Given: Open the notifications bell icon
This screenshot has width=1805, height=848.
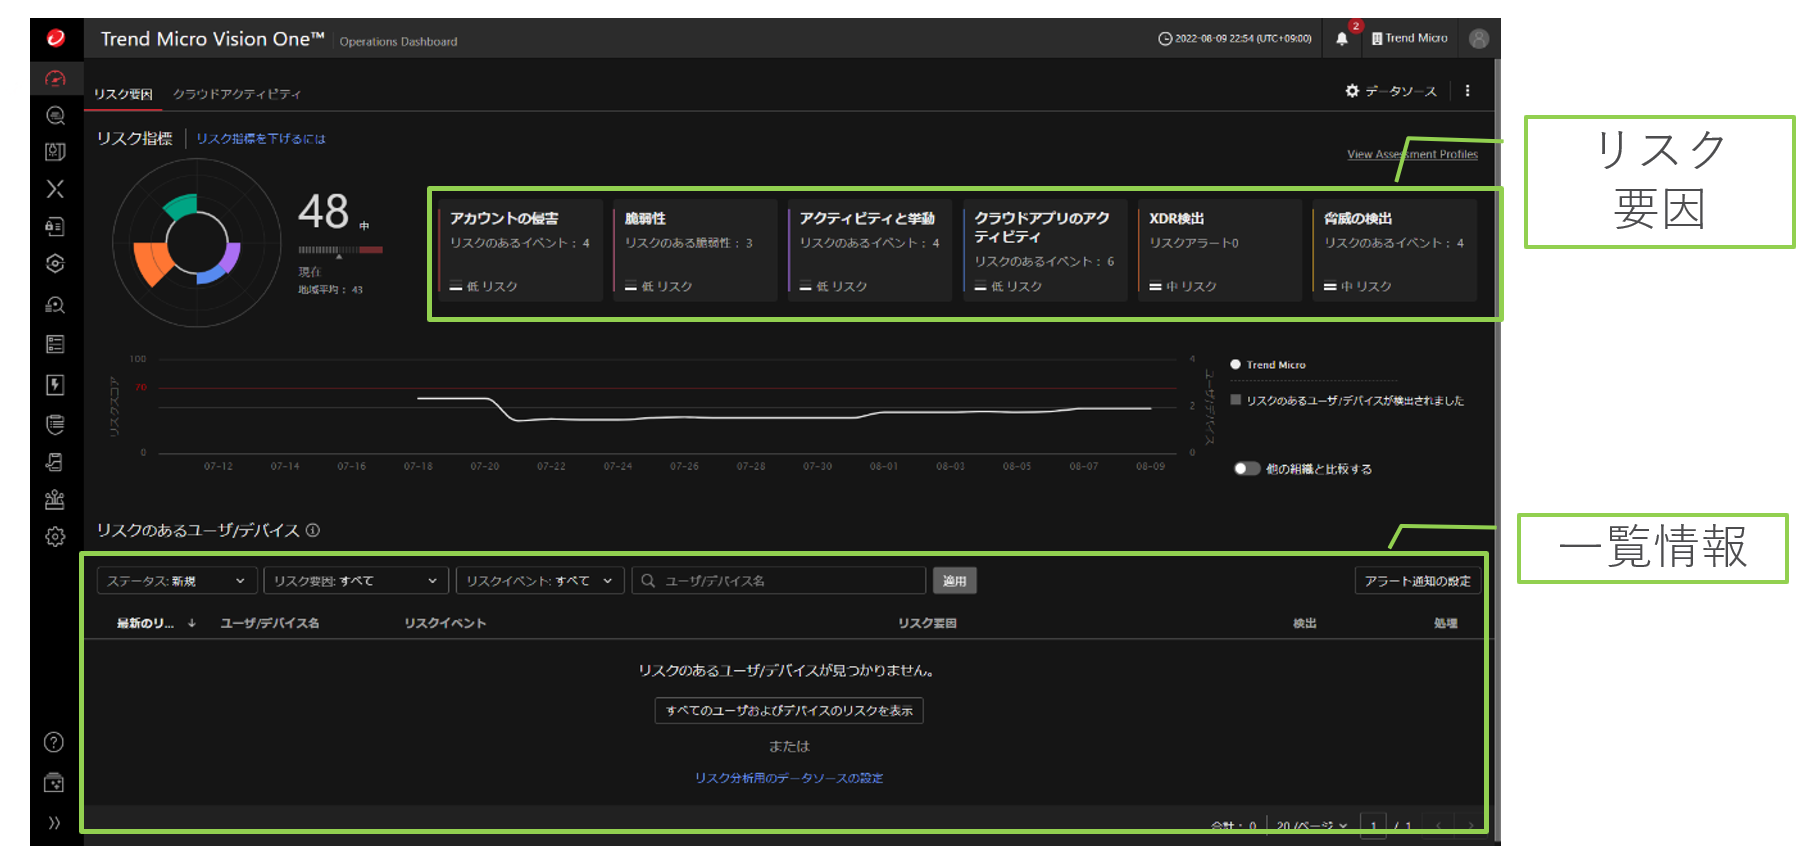Looking at the screenshot, I should (x=1341, y=39).
